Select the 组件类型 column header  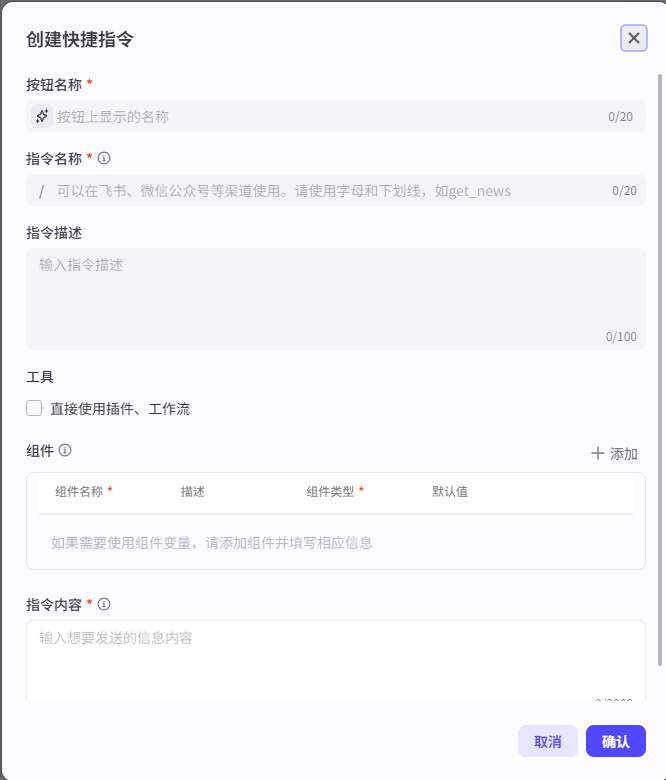[330, 491]
